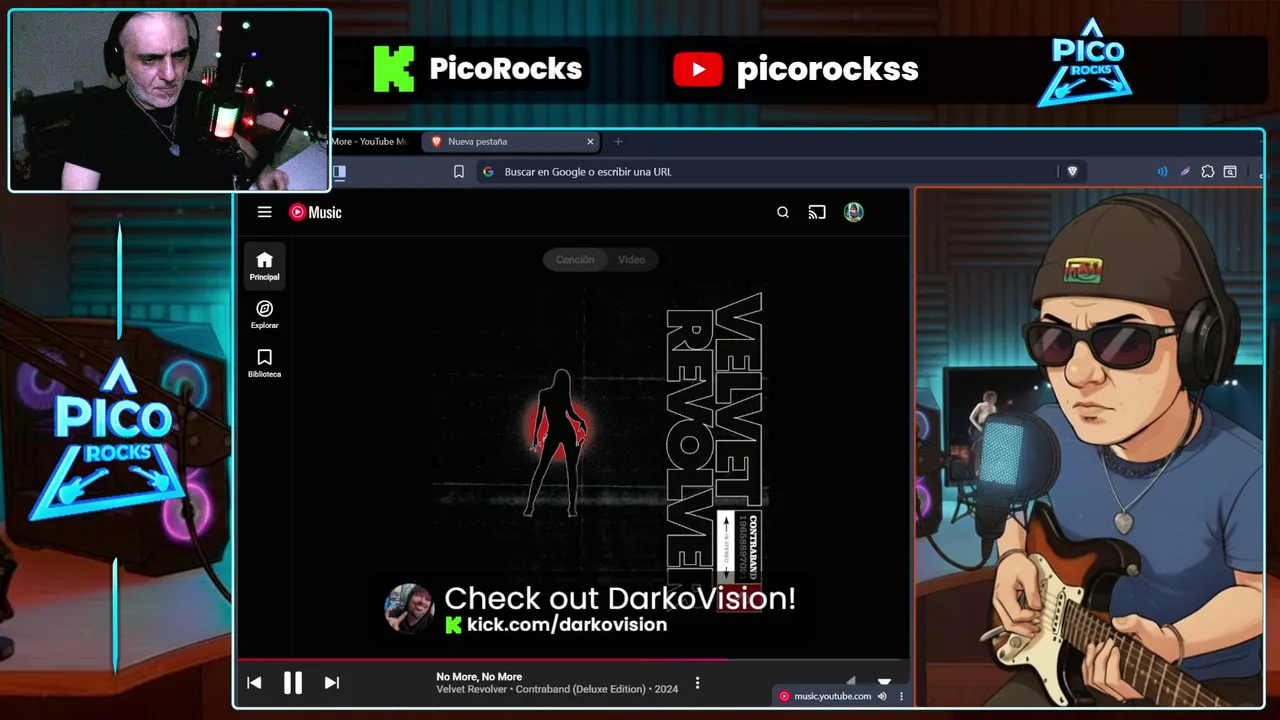This screenshot has height=720, width=1280.
Task: Open the extensions puzzle icon
Action: pyautogui.click(x=1208, y=172)
